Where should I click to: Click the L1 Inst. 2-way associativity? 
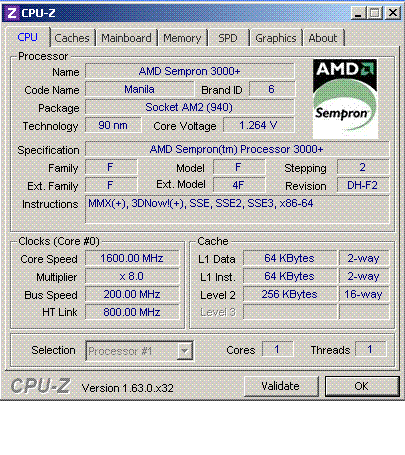pos(364,276)
